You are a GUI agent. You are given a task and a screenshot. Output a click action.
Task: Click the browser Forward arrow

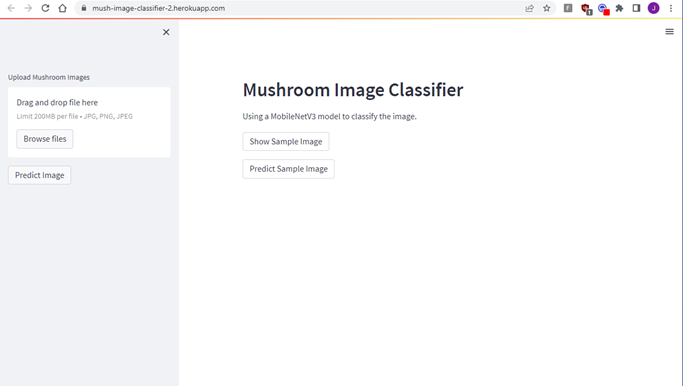[28, 8]
